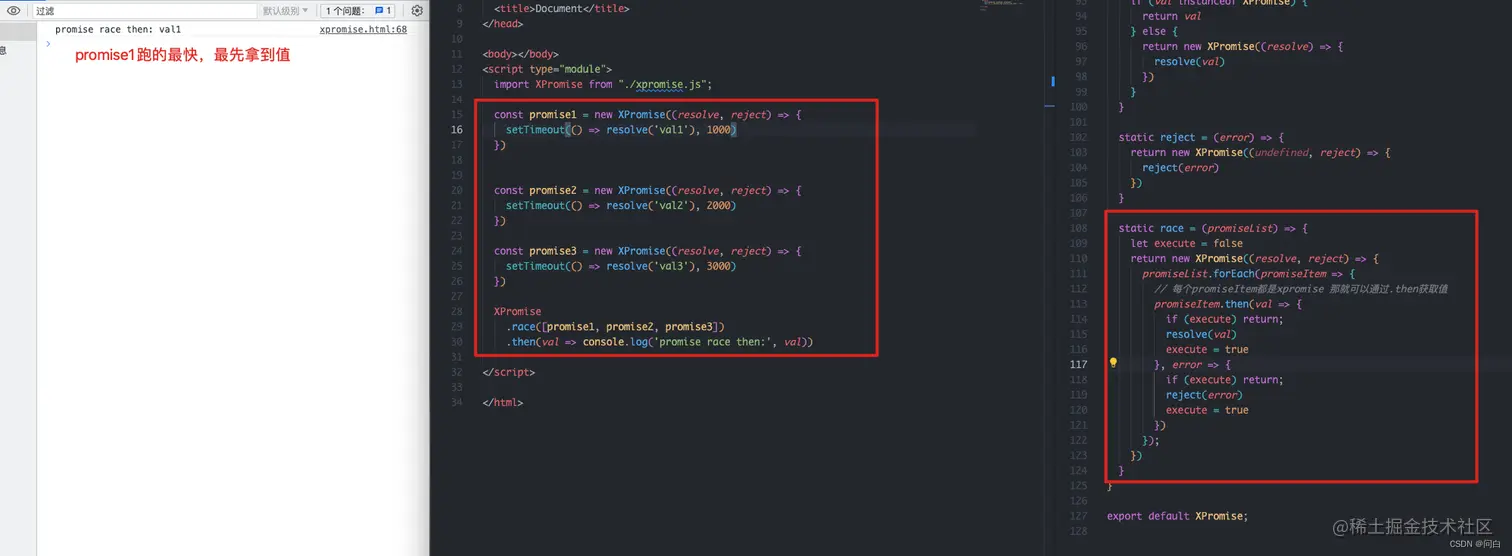Image resolution: width=1512 pixels, height=556 pixels.
Task: Click the 'static race = (promiseList)' line
Action: [1213, 228]
